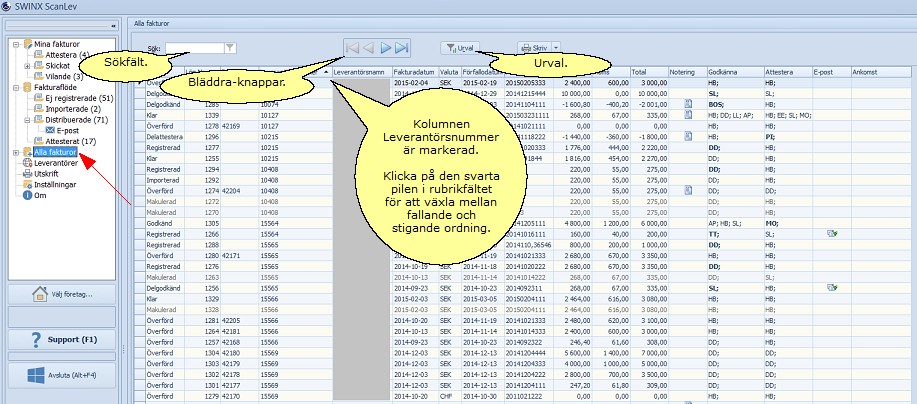Go to the last invoice record
Screen dimensions: 917x404
pos(401,48)
